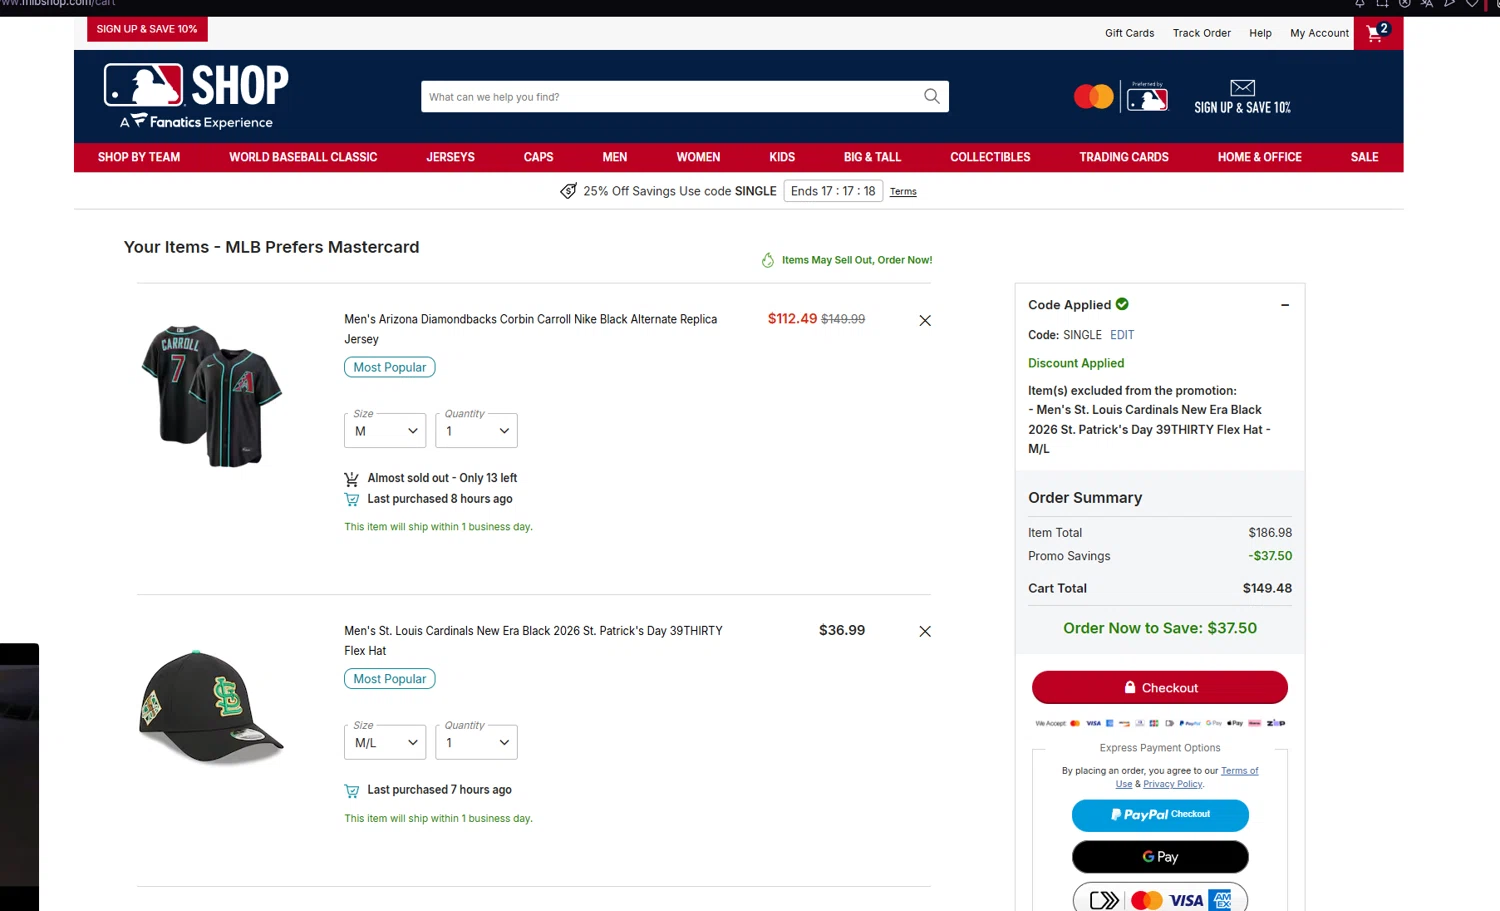
Task: Open jersey Quantity dropdown
Action: [x=476, y=430]
